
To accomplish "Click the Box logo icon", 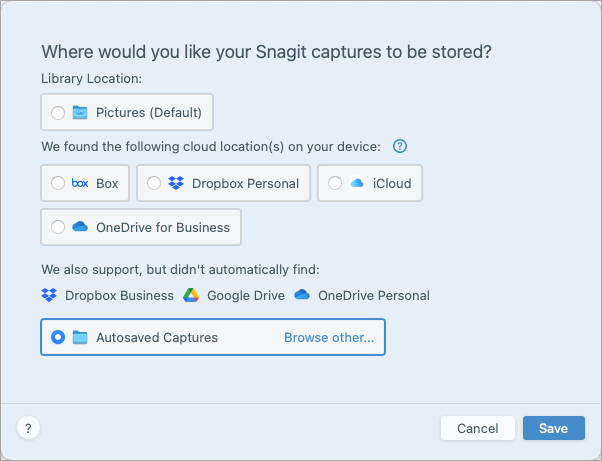I will pos(81,183).
